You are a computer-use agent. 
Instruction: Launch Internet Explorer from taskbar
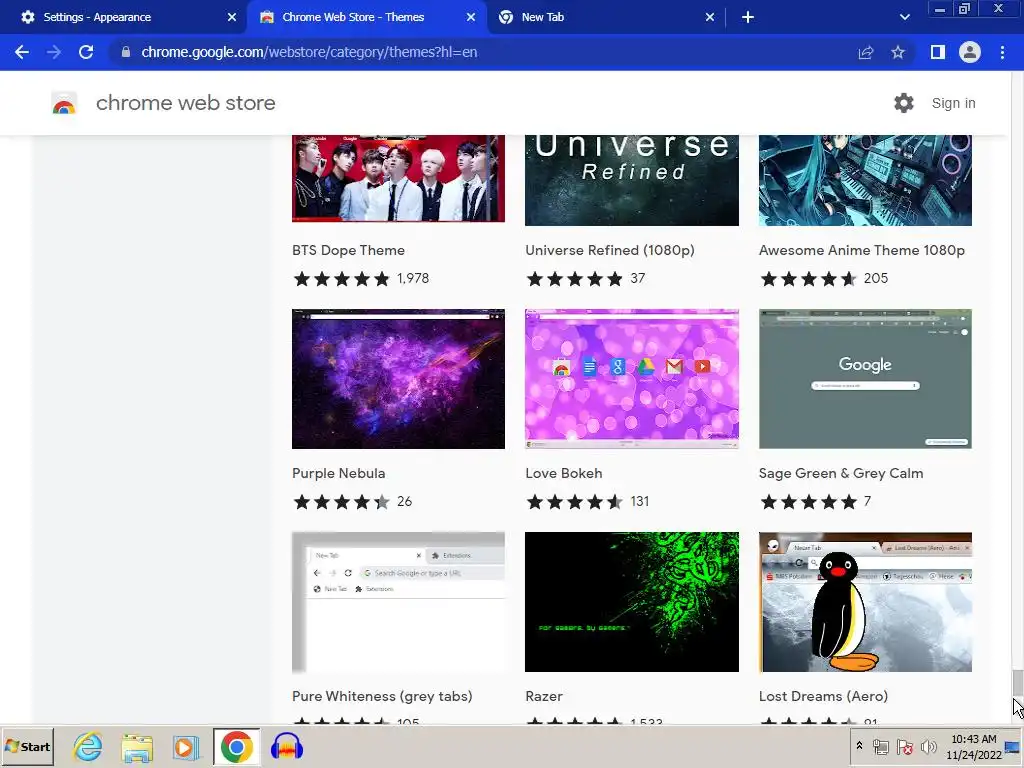point(88,747)
